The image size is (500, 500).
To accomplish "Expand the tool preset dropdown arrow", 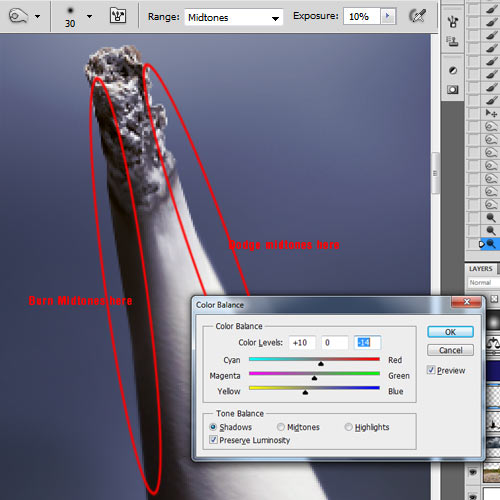I will click(x=37, y=16).
